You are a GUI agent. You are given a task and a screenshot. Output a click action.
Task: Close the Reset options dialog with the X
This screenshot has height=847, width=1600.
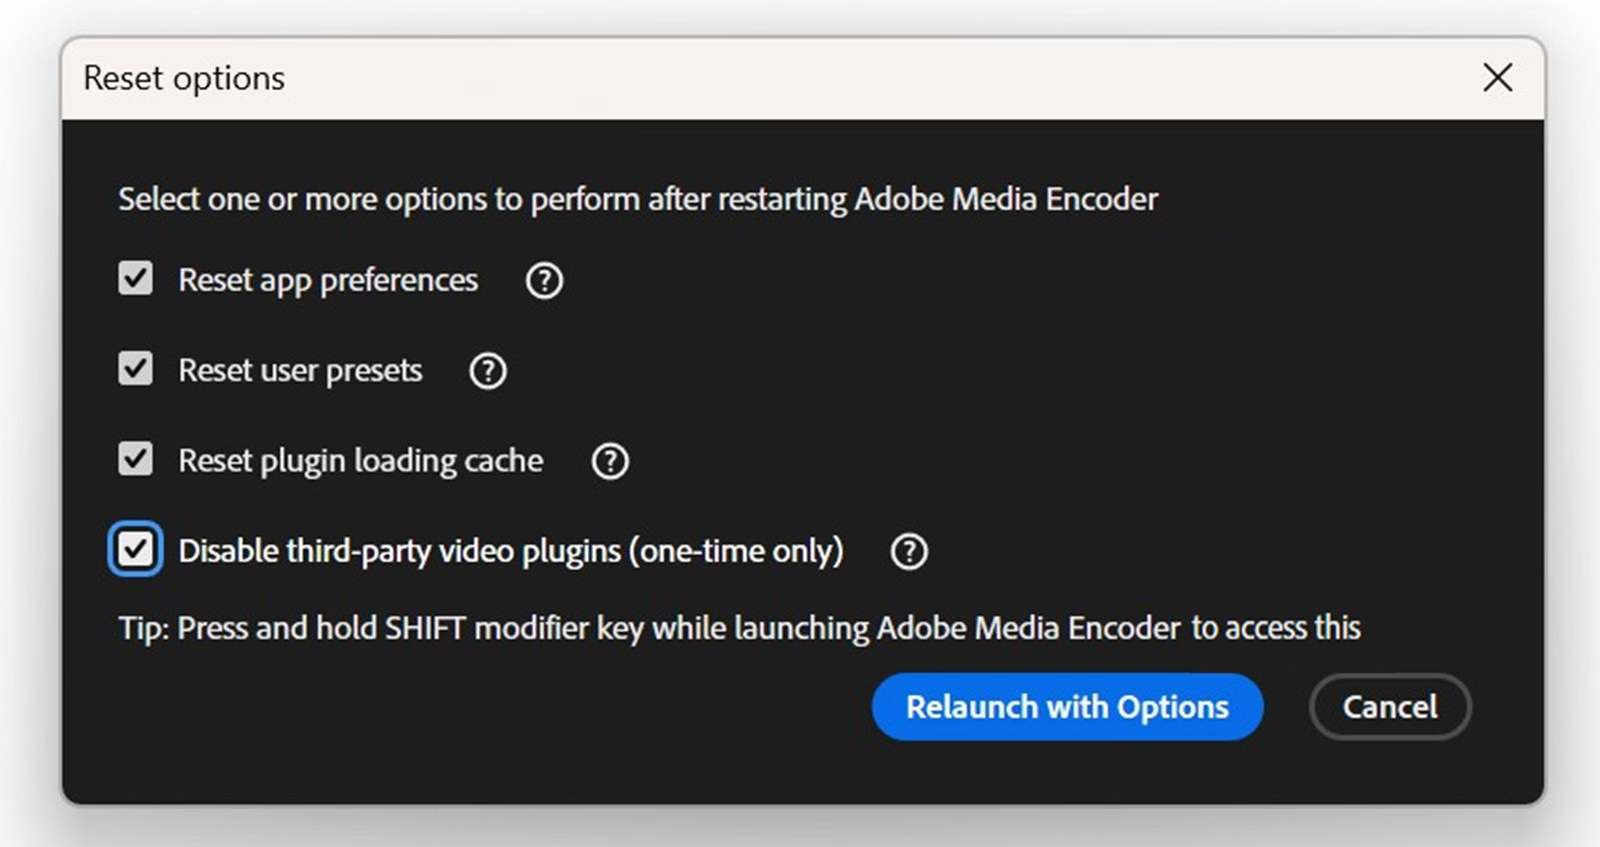pyautogui.click(x=1497, y=77)
